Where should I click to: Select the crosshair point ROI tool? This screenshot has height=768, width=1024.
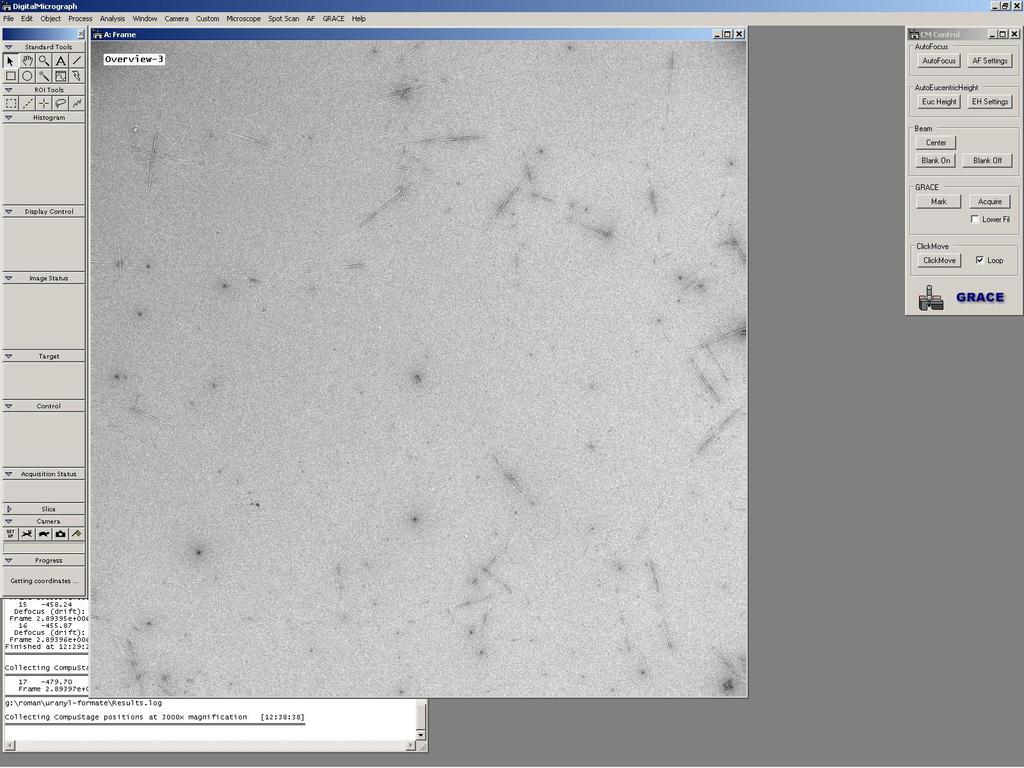click(44, 103)
